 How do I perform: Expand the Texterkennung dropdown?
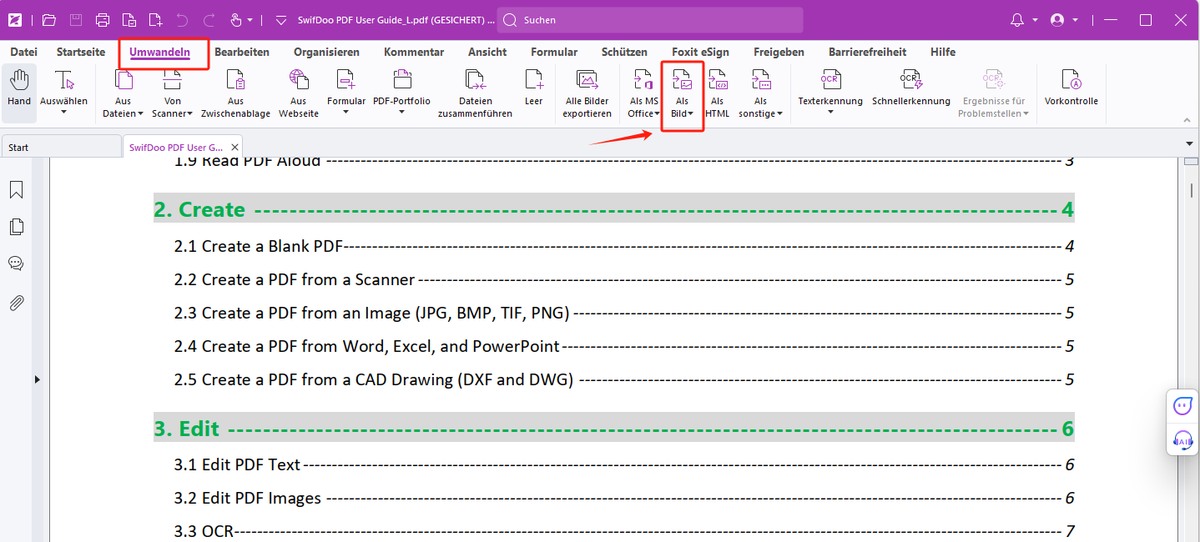[x=830, y=112]
